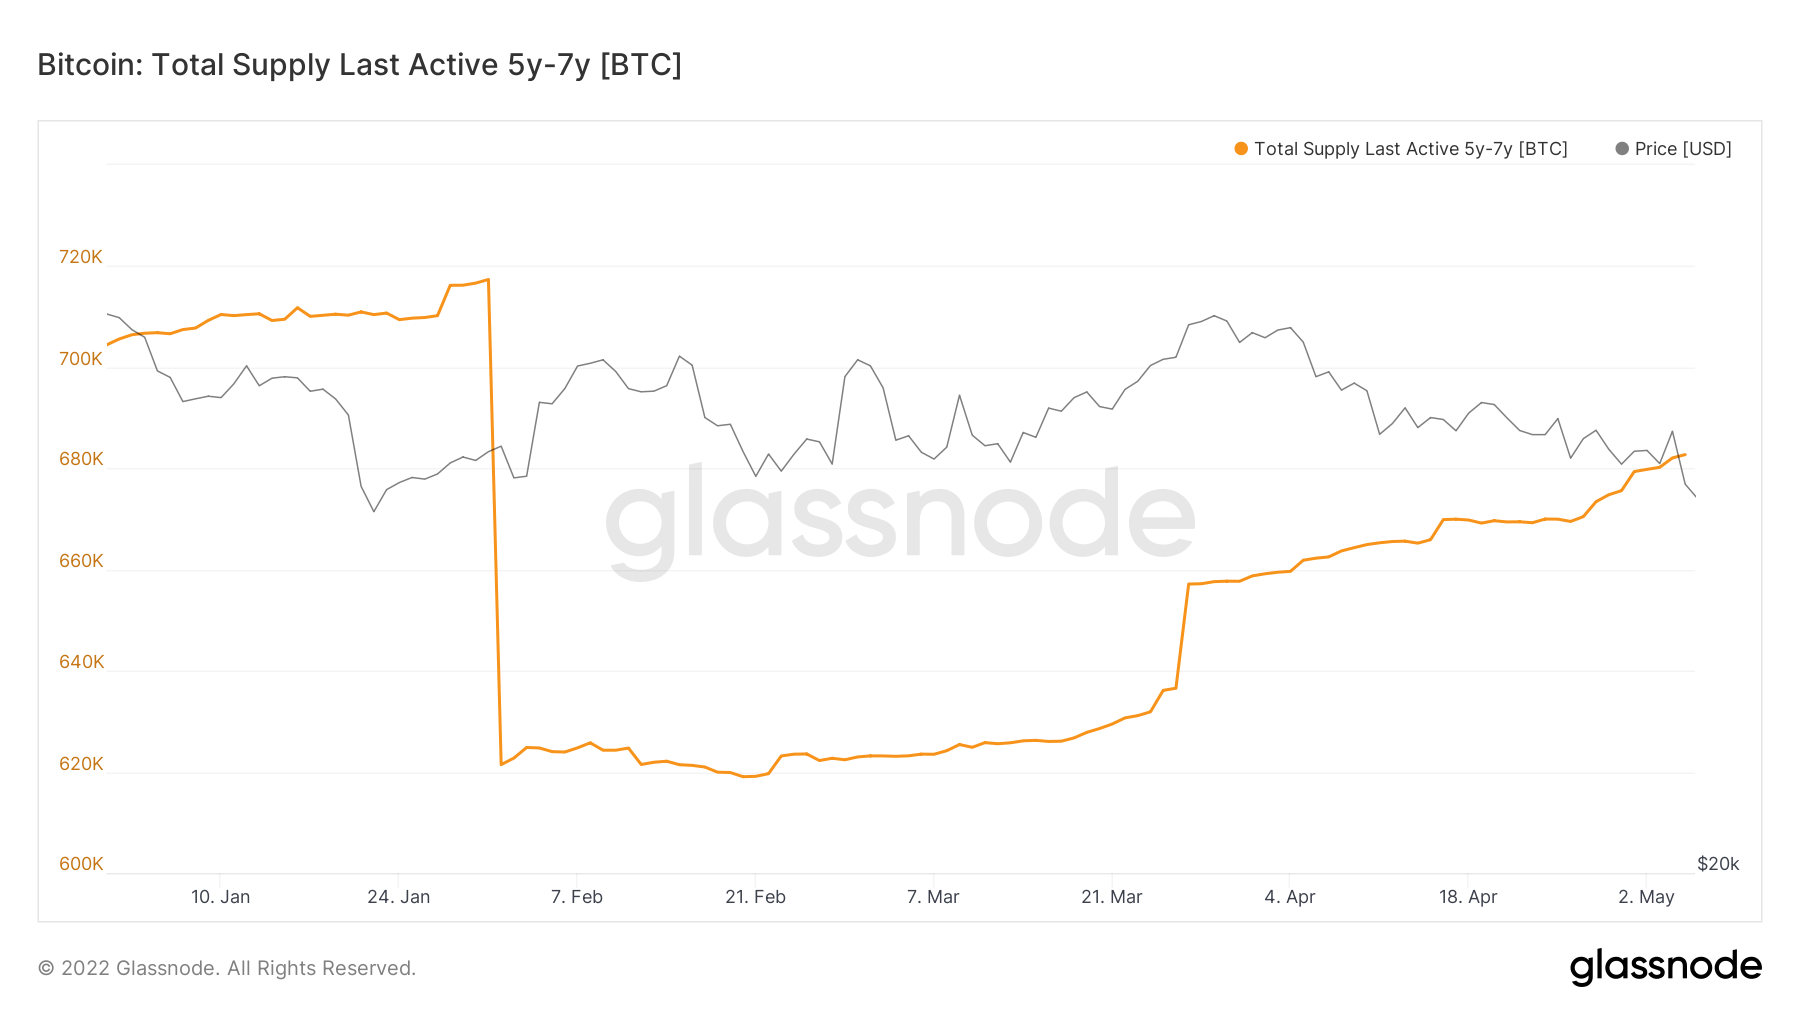Viewport: 1800px width, 1013px height.
Task: Click the 2. May date marker
Action: [x=1646, y=897]
